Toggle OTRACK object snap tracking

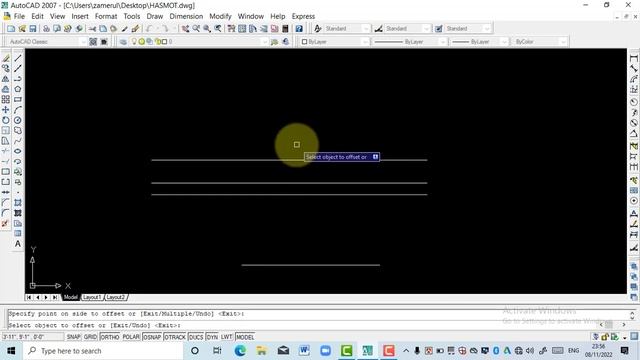(x=175, y=337)
